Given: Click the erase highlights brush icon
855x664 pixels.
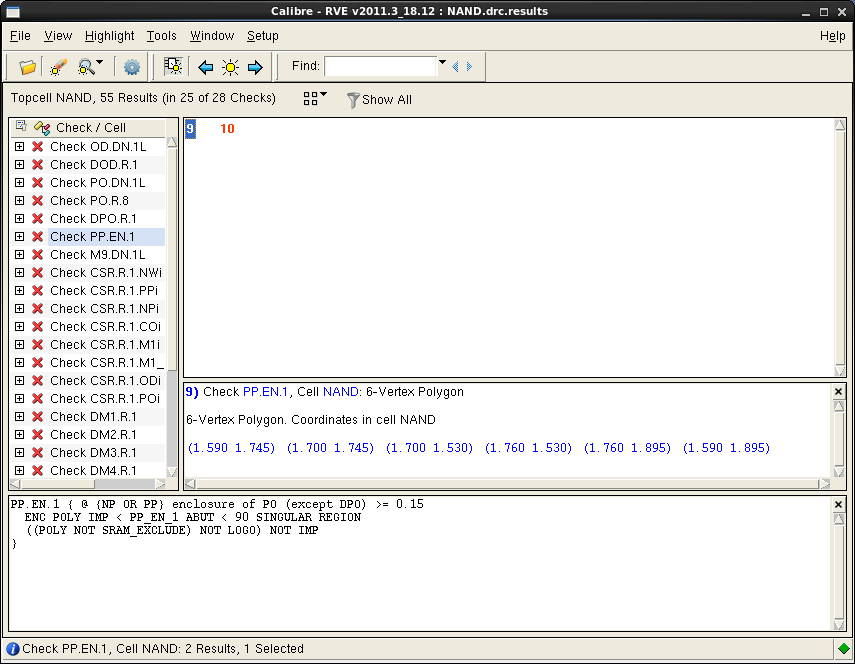Looking at the screenshot, I should [x=58, y=67].
